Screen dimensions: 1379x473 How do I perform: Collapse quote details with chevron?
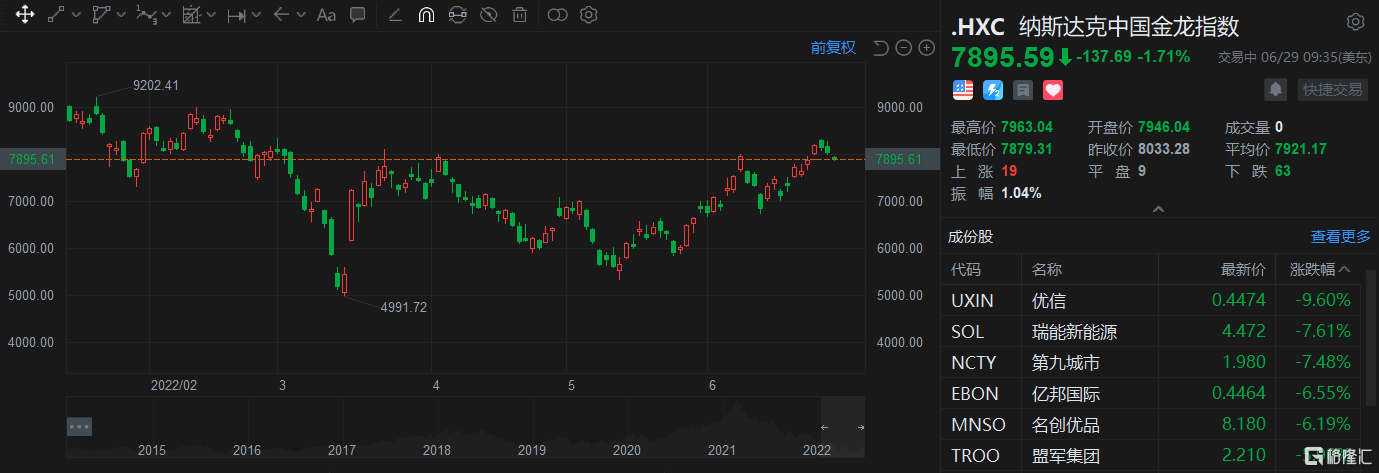point(1158,210)
